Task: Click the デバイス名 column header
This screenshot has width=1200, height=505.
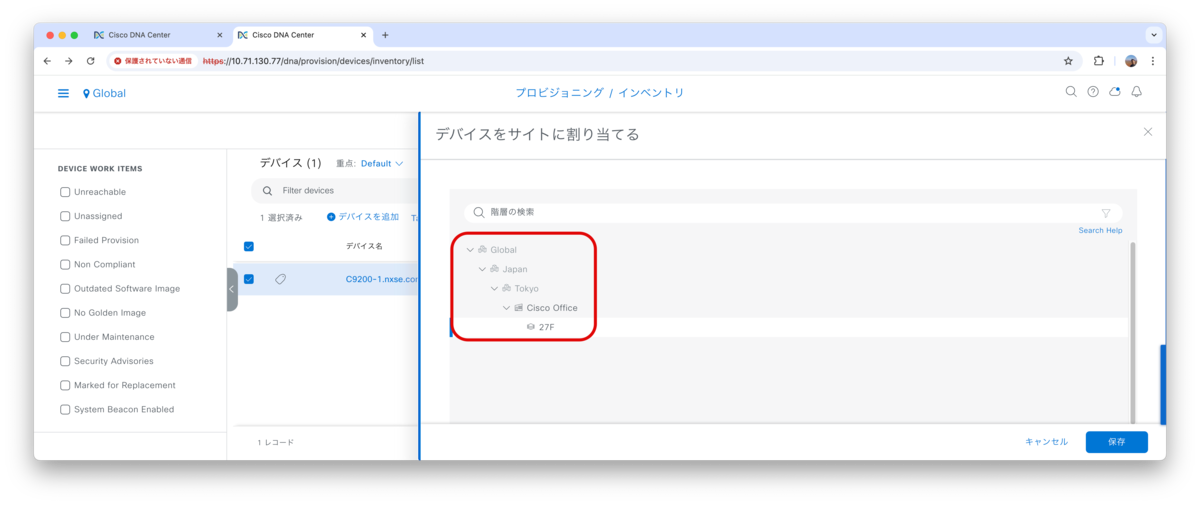Action: pyautogui.click(x=364, y=246)
